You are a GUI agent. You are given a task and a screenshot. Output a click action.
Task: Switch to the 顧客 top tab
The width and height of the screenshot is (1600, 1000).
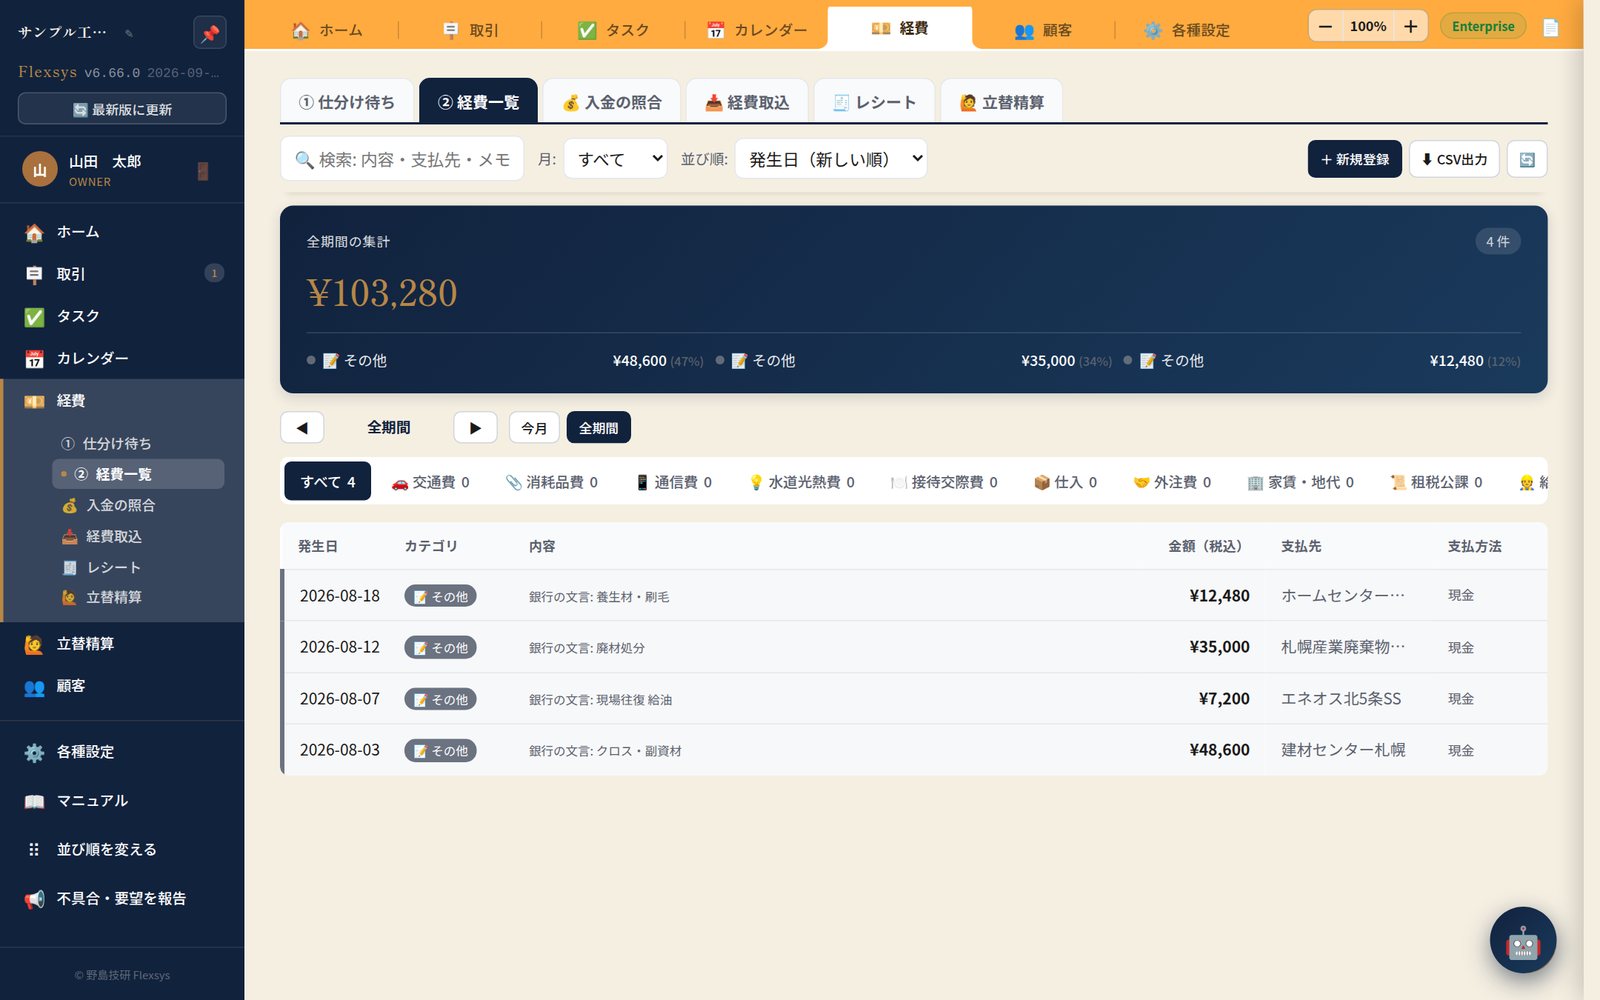coord(1043,30)
